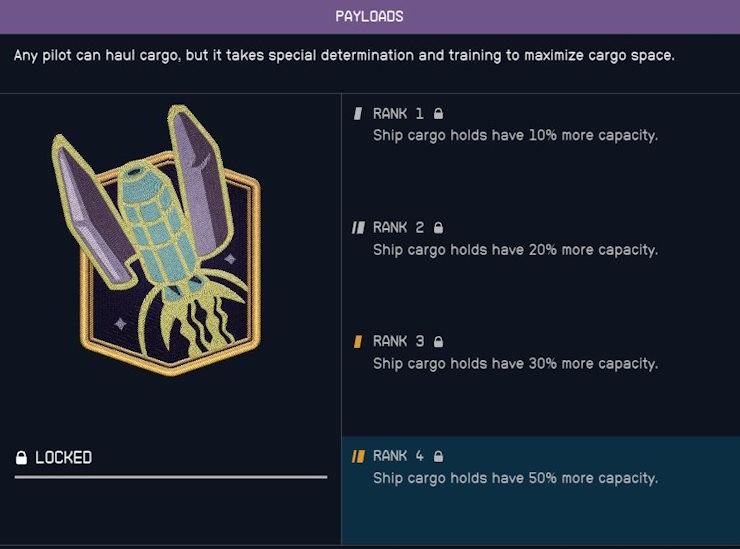Click the double orange bar Rank 4 insignia
740x549 pixels.
point(358,456)
